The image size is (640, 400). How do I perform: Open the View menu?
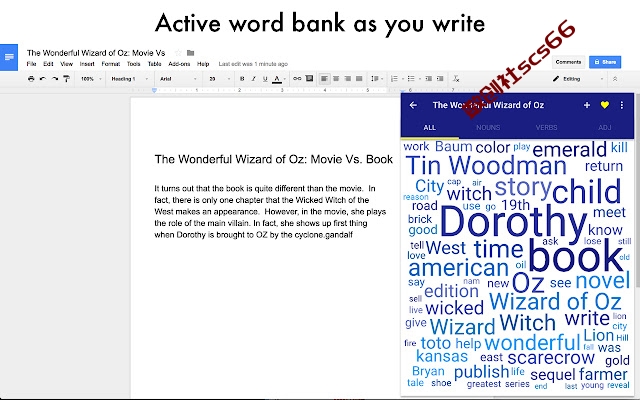pyautogui.click(x=67, y=64)
